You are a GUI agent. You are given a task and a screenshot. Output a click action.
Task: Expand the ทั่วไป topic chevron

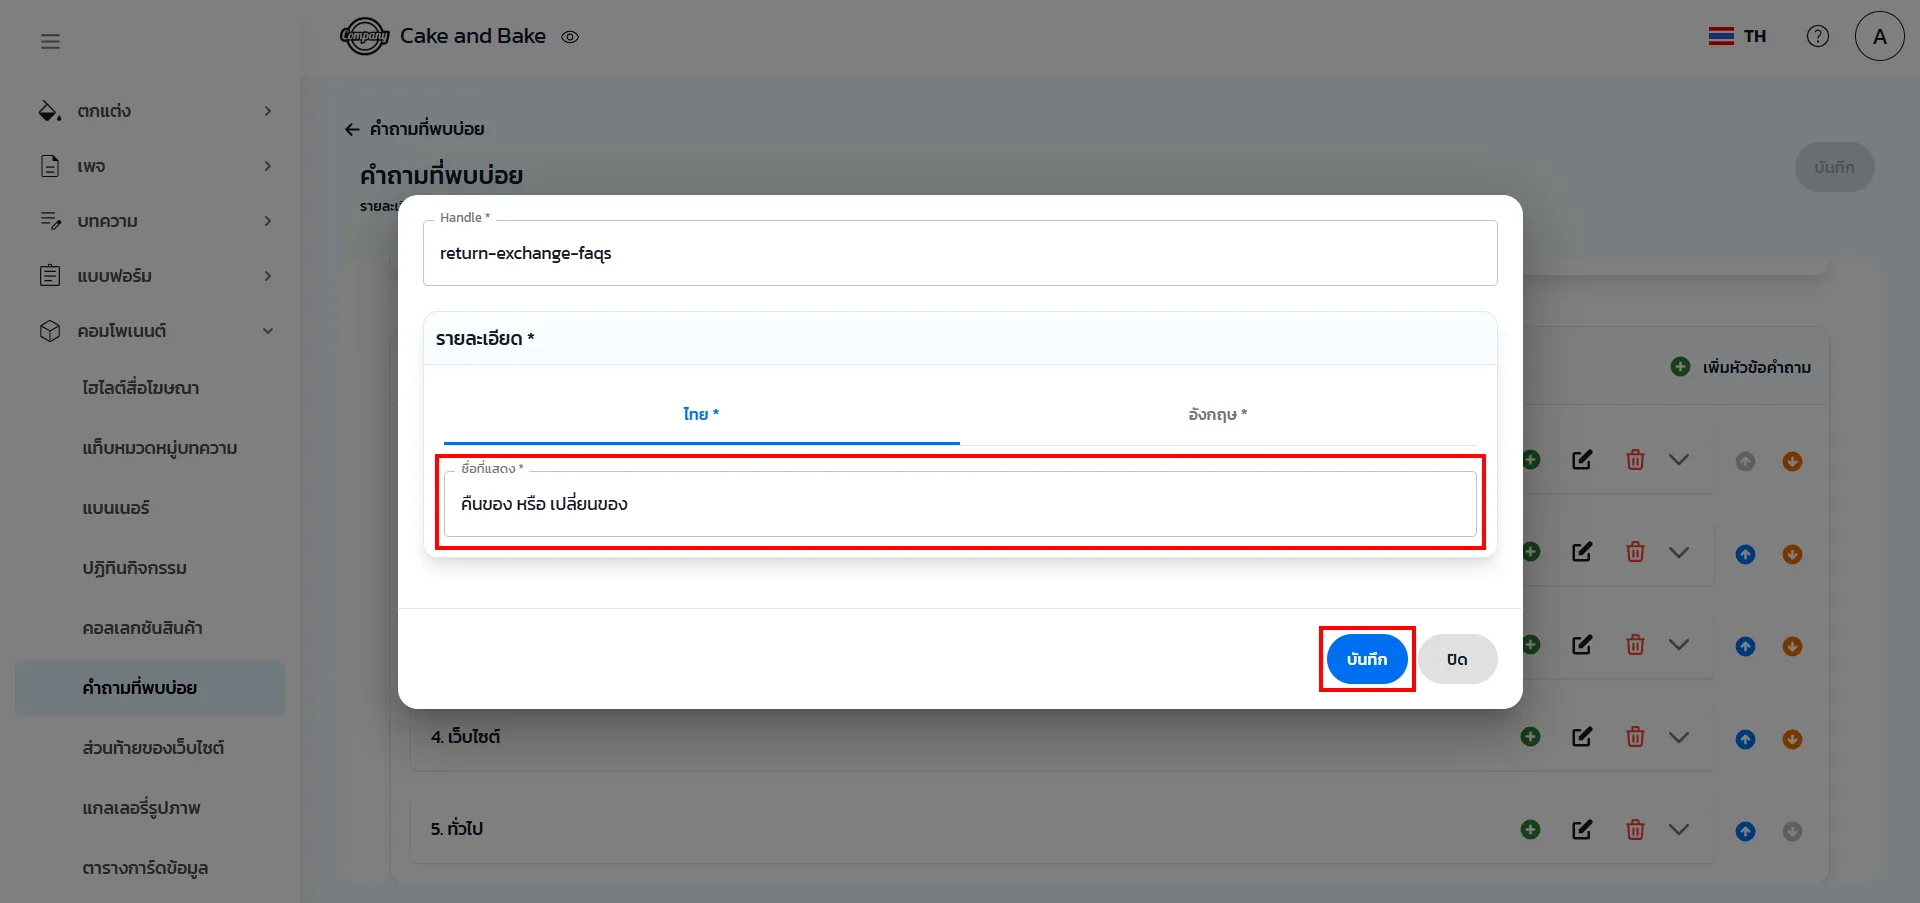pos(1679,829)
